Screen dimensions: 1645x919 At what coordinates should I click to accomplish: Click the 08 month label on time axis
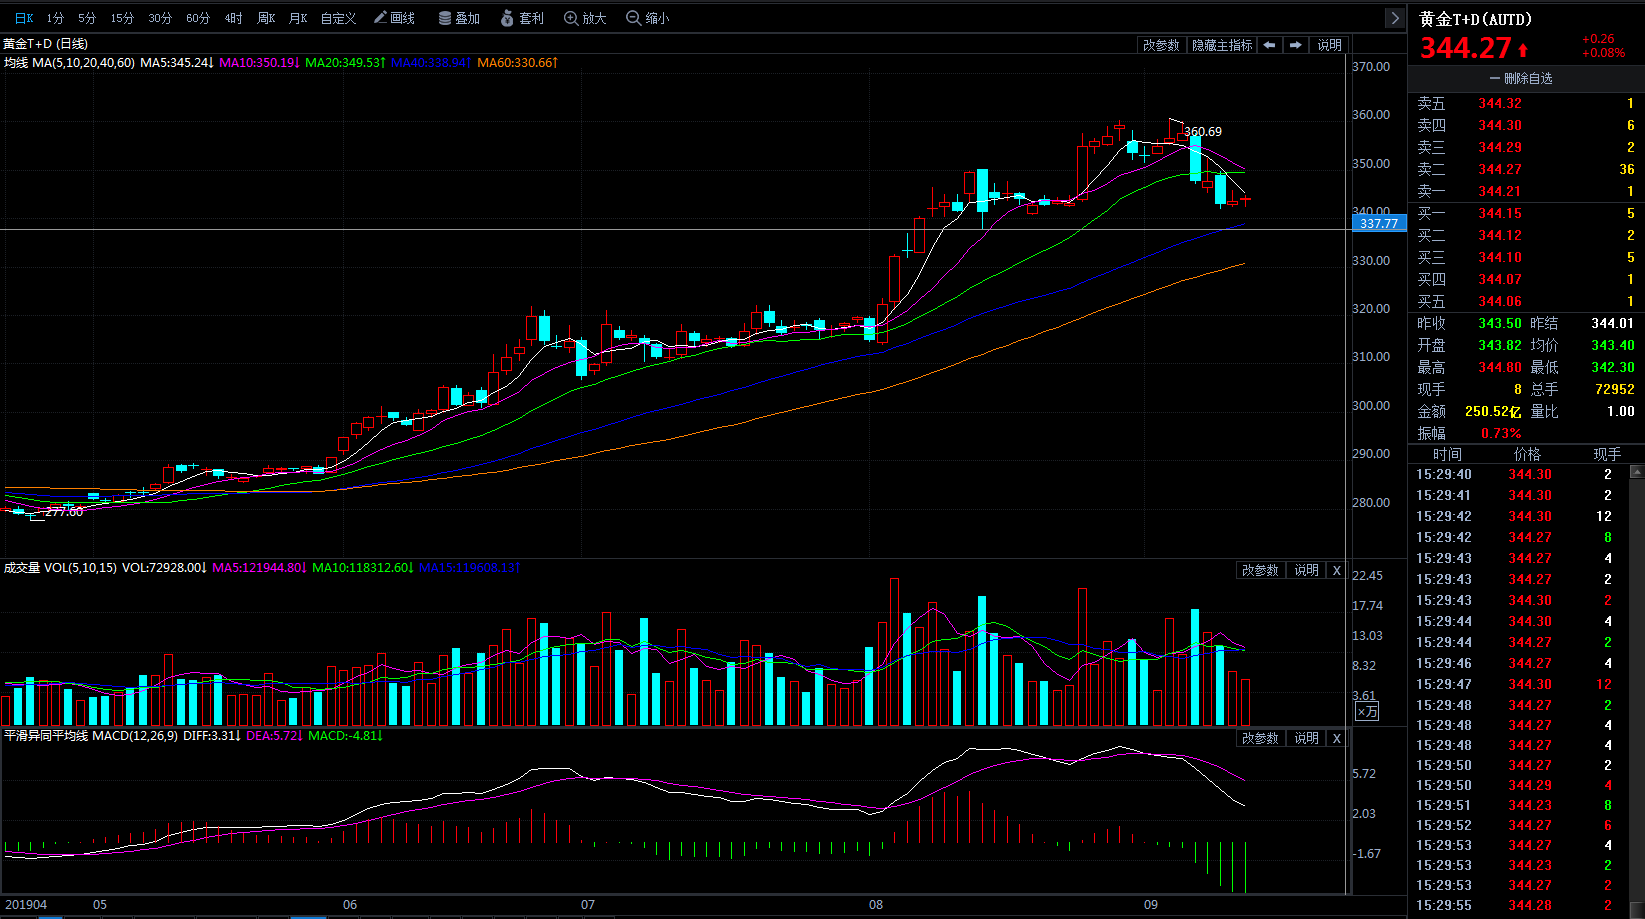876,904
